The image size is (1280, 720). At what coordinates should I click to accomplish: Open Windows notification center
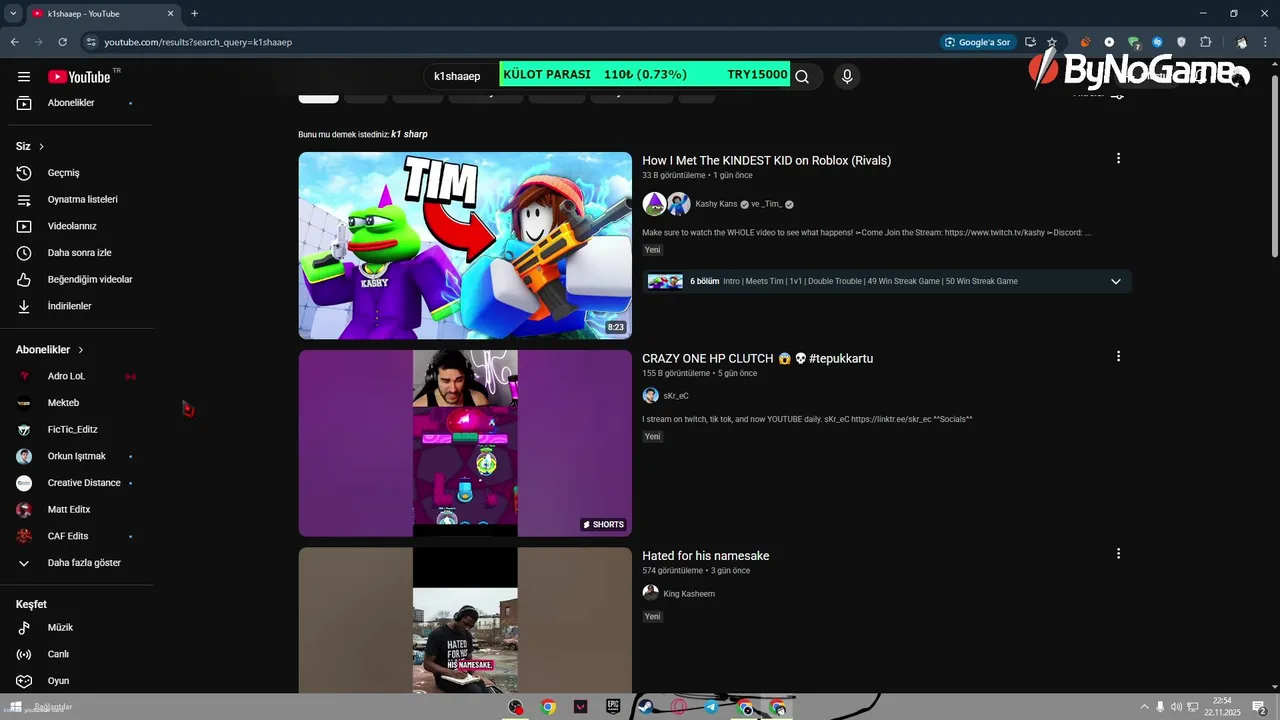tap(1259, 707)
